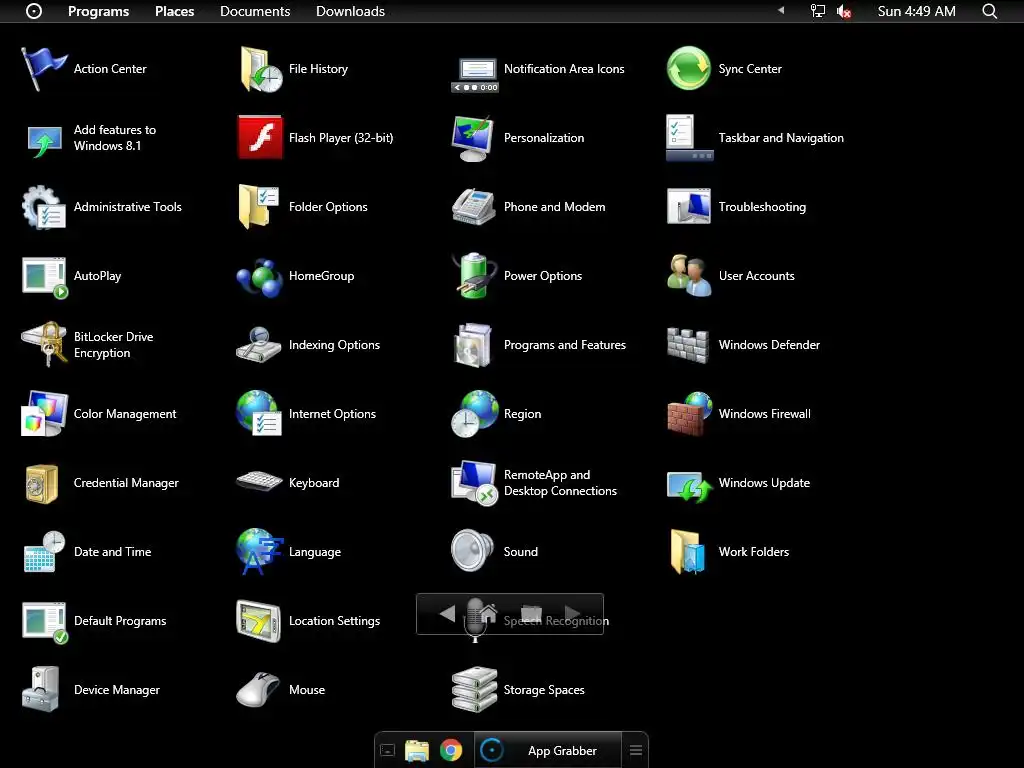This screenshot has width=1024, height=768.
Task: Open the Credential Manager safe icon
Action: [42, 483]
